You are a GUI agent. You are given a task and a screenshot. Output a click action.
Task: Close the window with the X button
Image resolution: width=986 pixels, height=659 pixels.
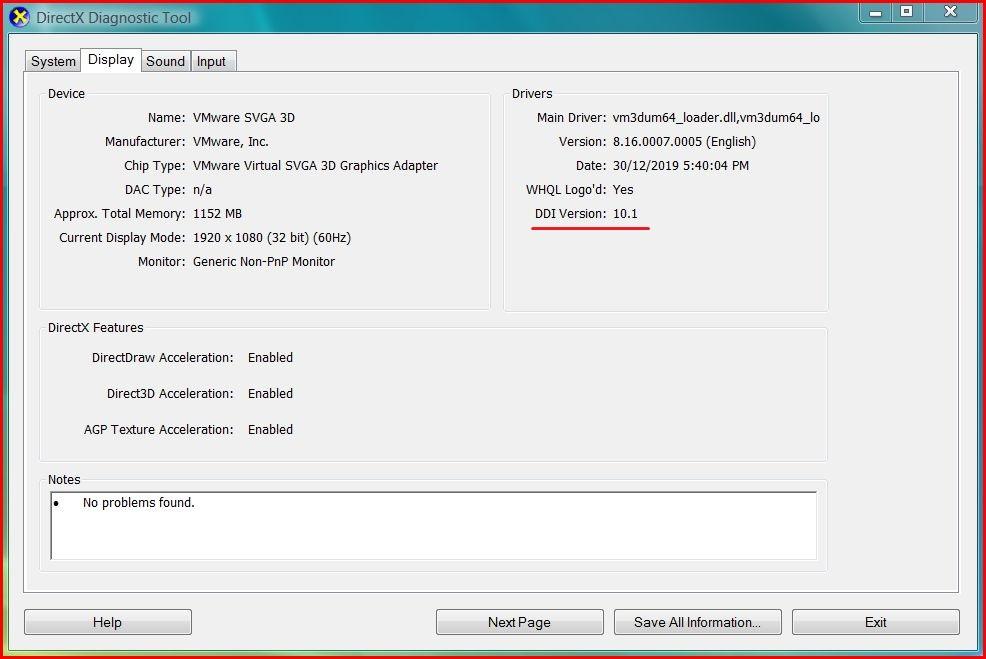coord(950,11)
